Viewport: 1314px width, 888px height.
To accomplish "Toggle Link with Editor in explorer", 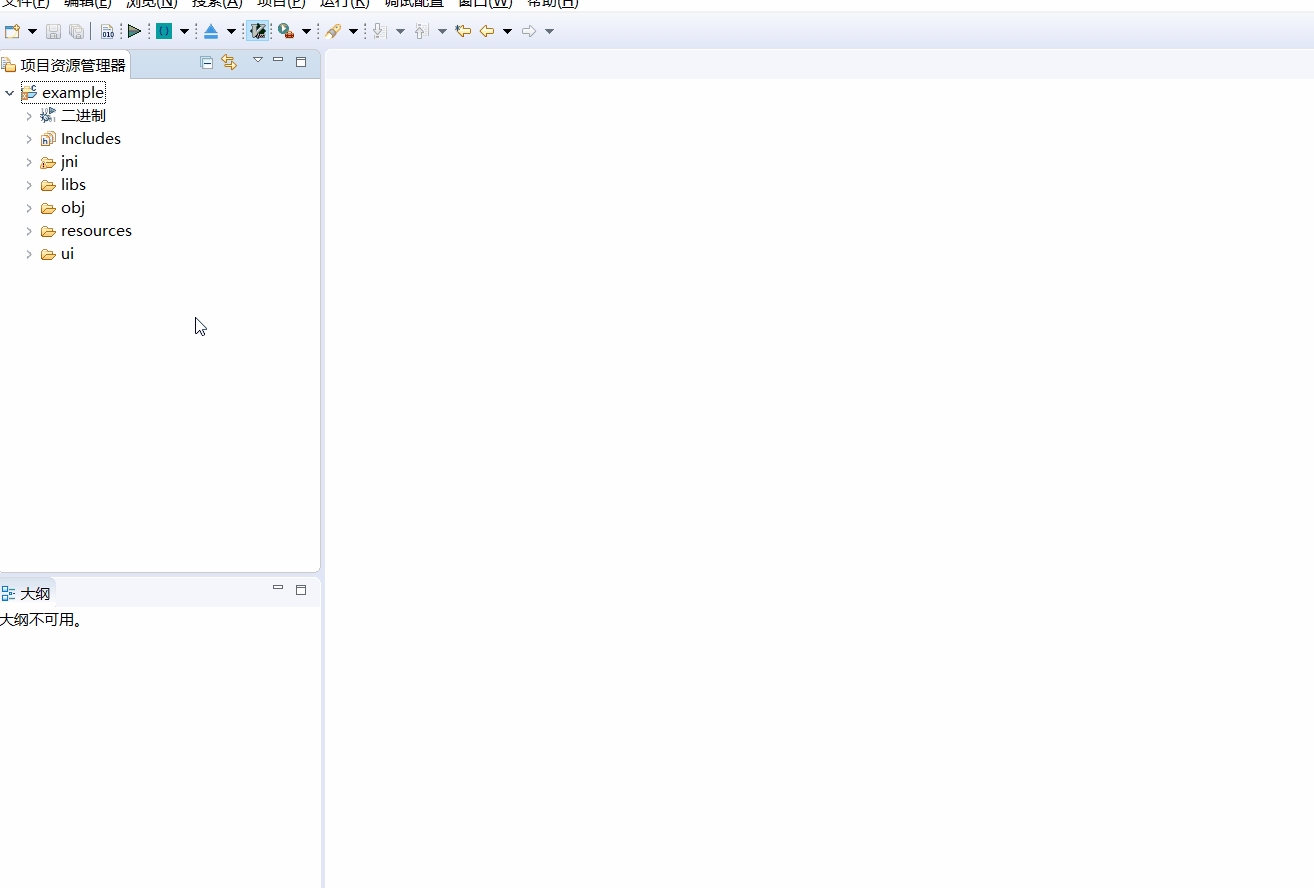I will (x=229, y=62).
